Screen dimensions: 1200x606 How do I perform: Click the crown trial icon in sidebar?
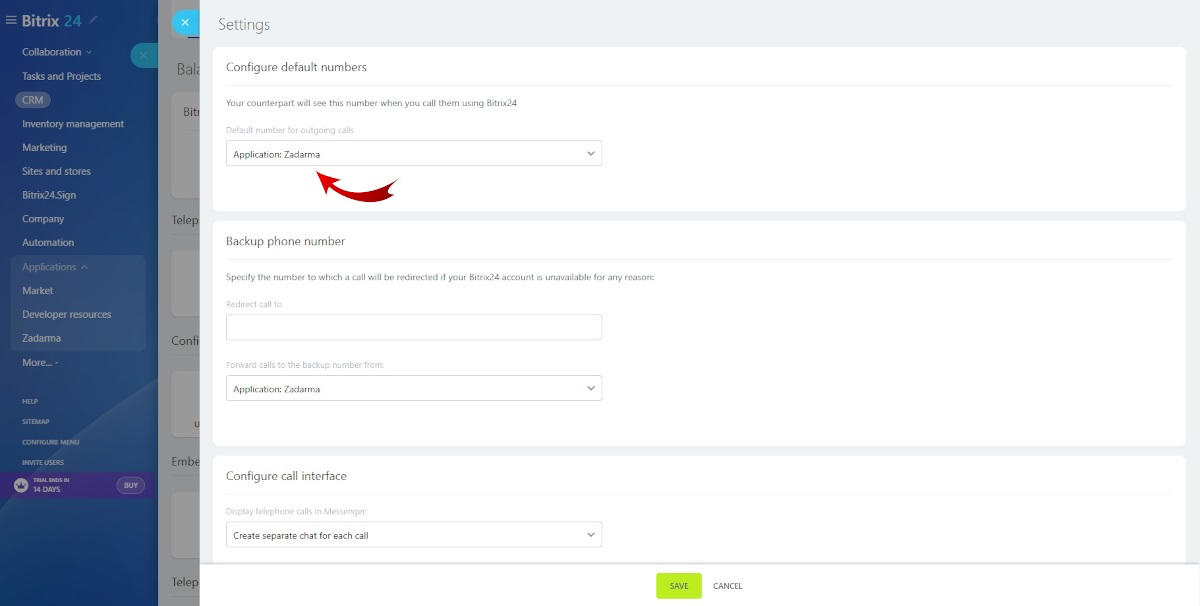point(20,485)
